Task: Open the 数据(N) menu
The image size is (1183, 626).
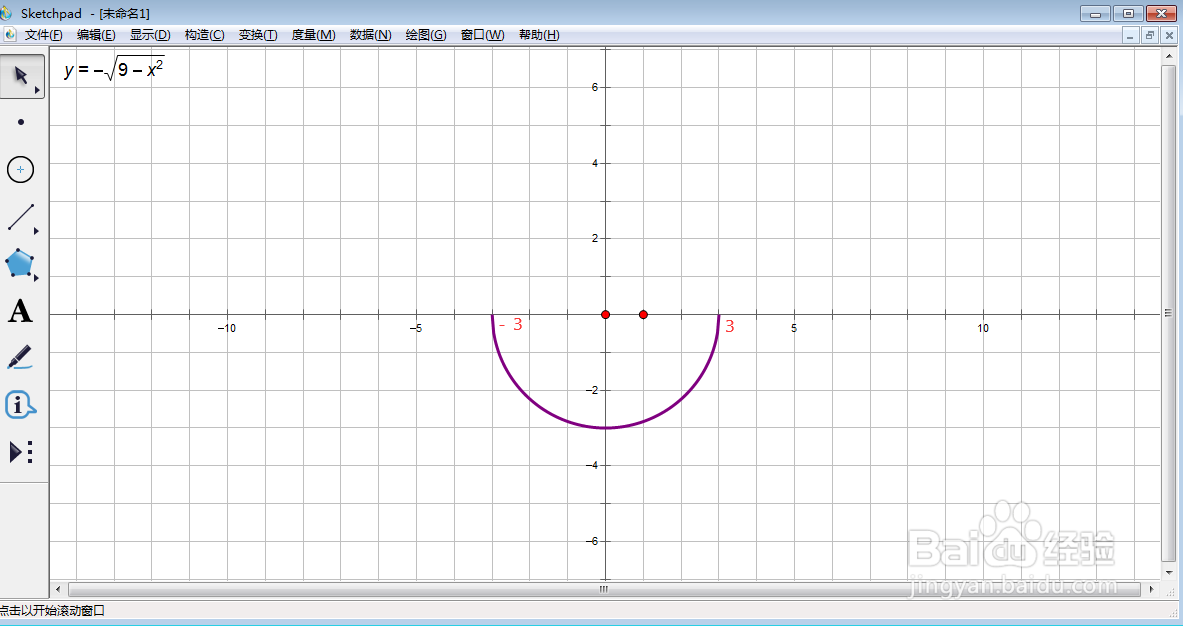Action: point(370,35)
